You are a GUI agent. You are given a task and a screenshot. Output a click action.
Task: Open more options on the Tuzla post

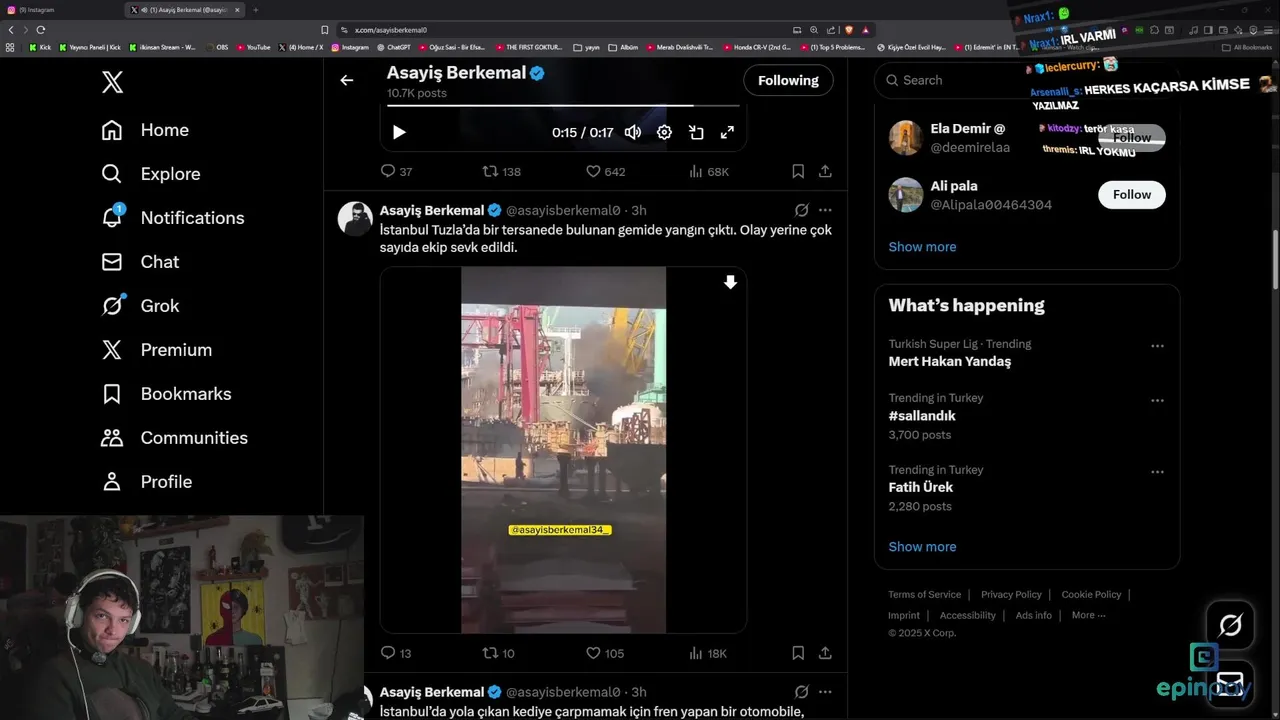click(x=825, y=210)
